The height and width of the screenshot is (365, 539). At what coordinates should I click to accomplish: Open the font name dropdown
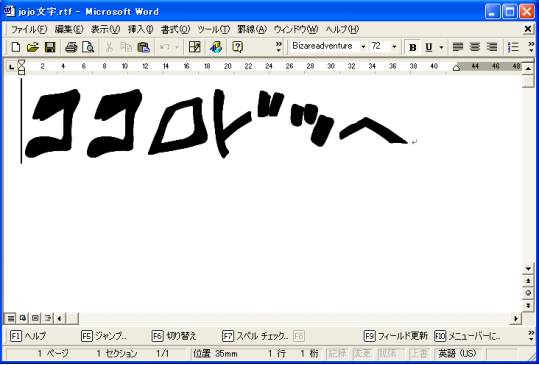click(x=363, y=46)
